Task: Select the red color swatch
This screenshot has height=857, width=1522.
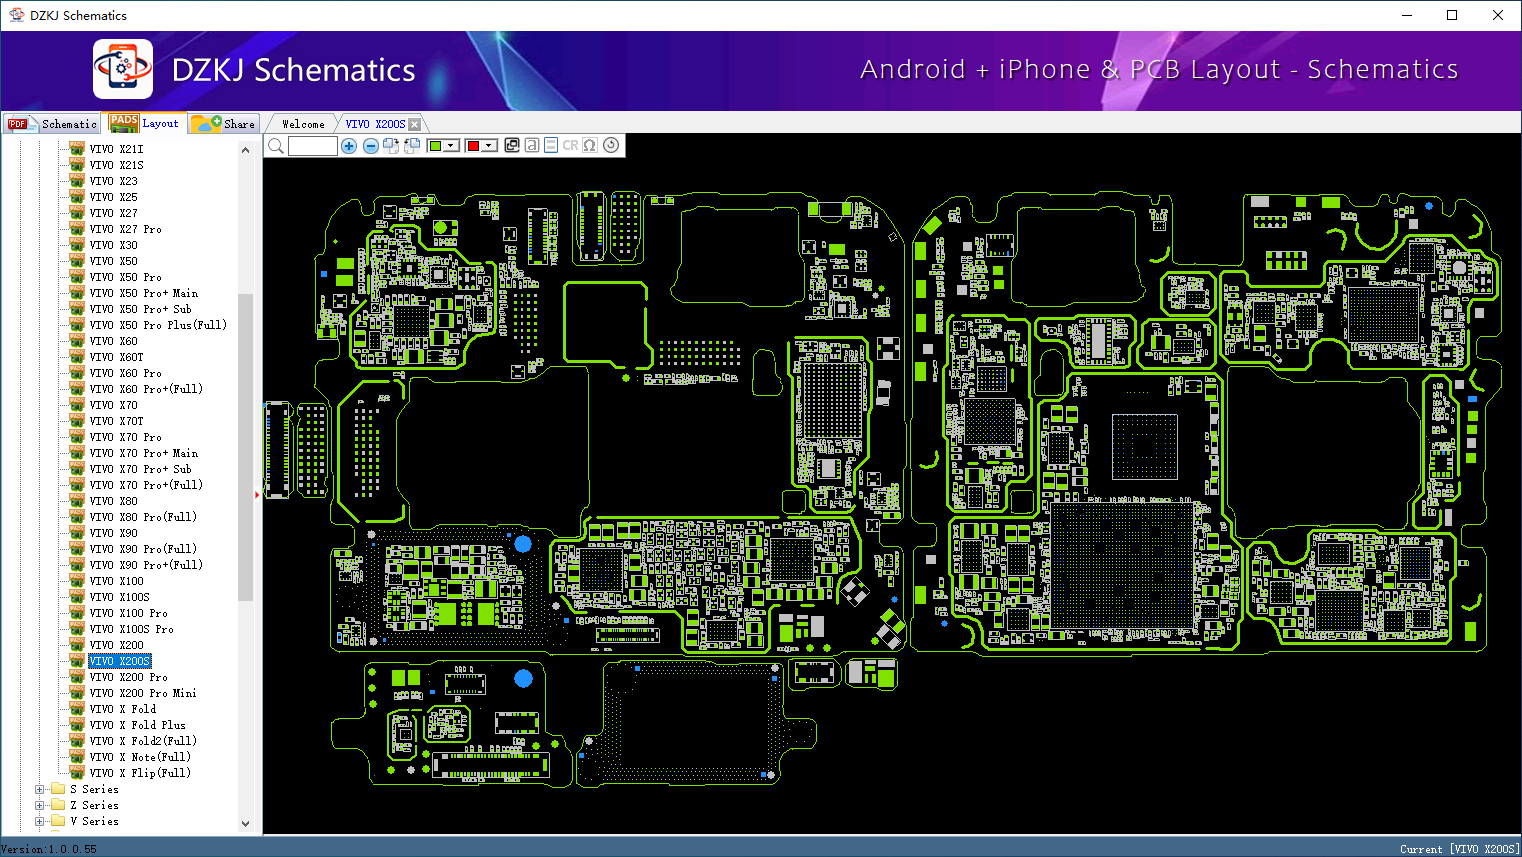Action: click(x=473, y=146)
